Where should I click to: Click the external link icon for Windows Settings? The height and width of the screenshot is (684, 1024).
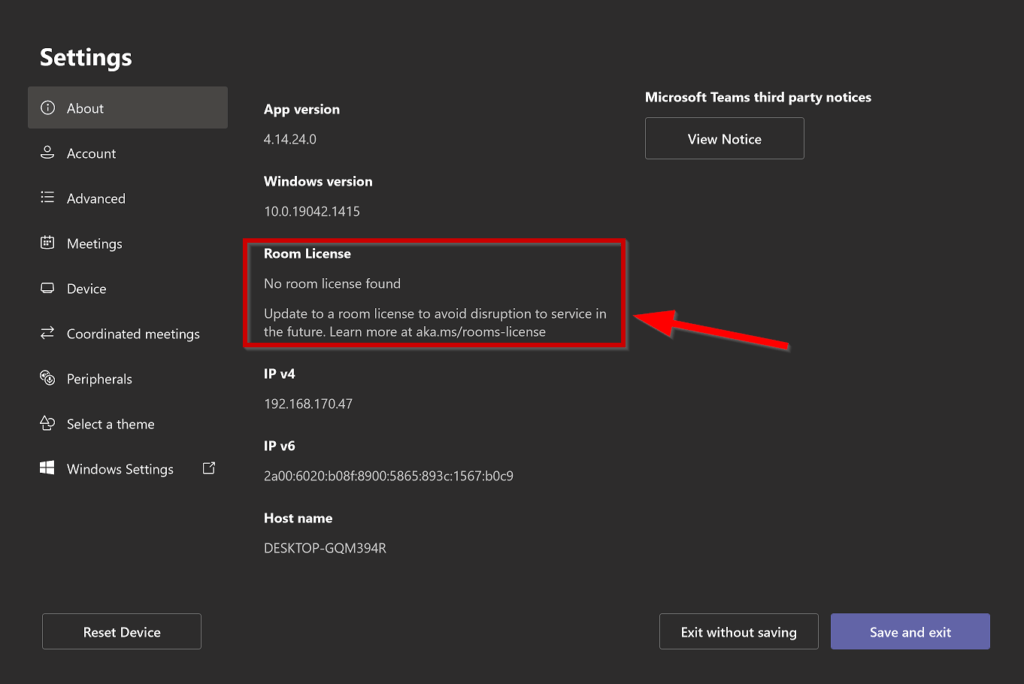209,468
